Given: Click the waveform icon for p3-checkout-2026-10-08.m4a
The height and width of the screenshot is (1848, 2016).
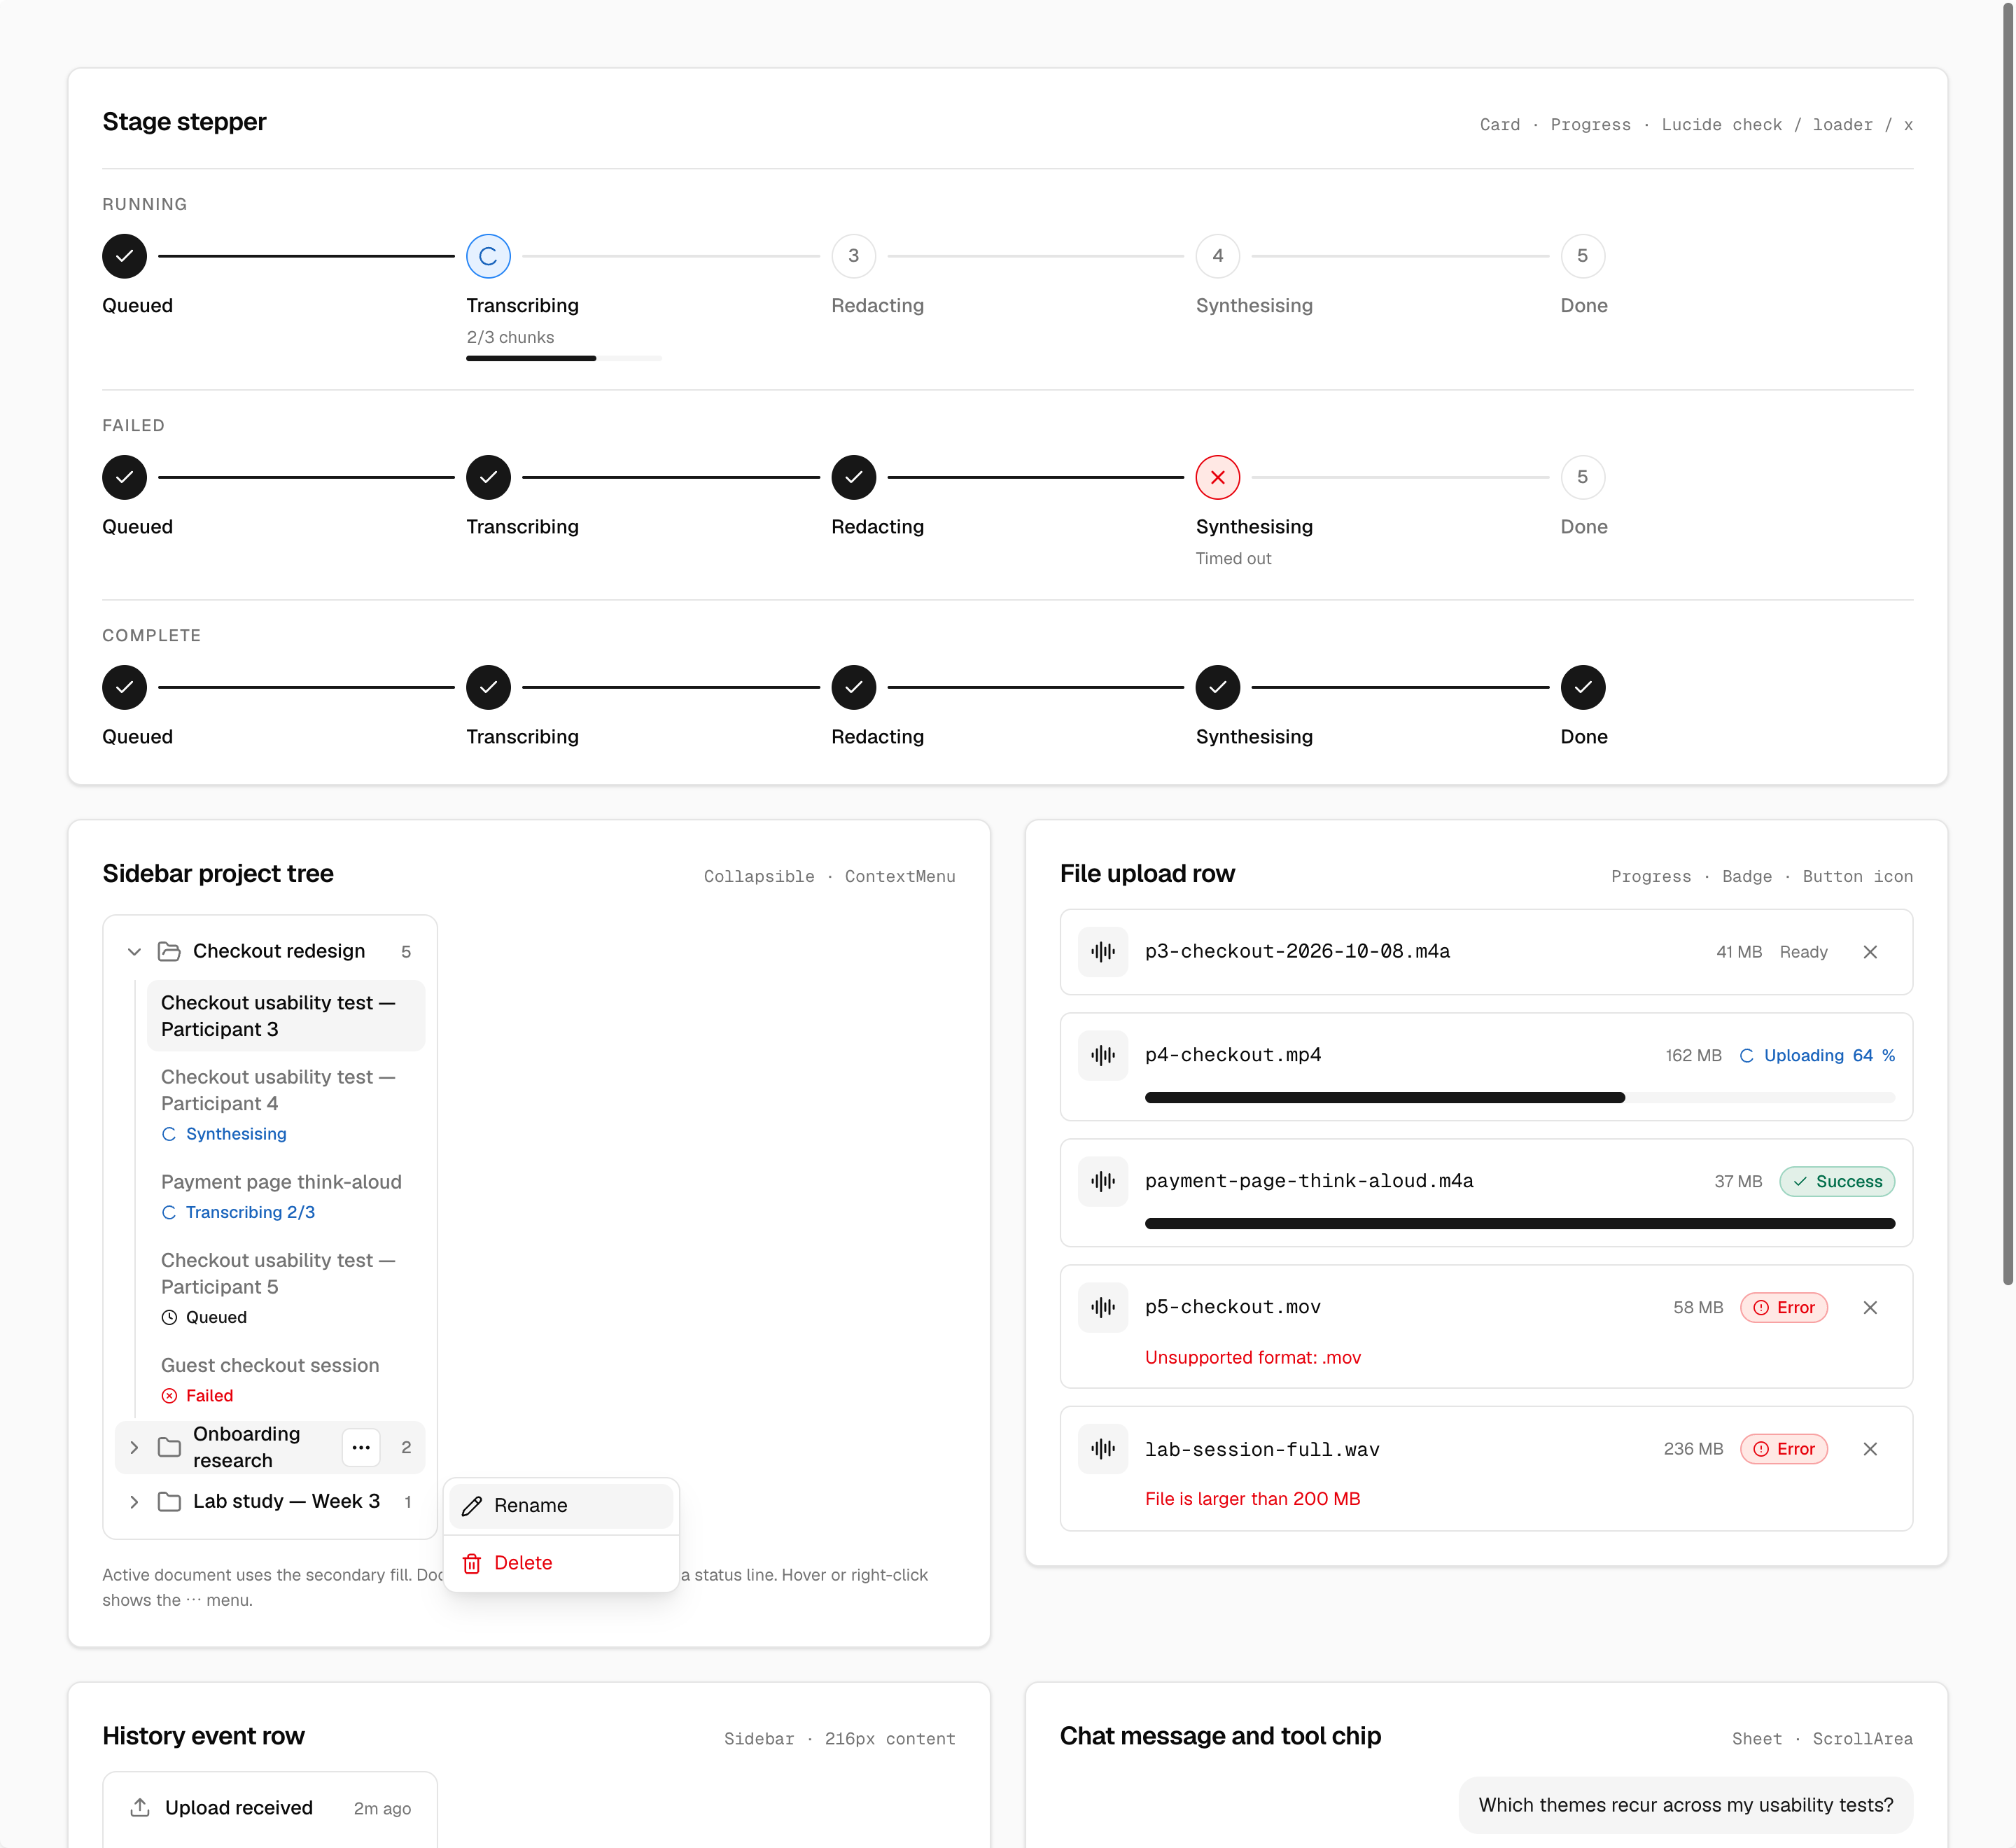Looking at the screenshot, I should 1103,952.
